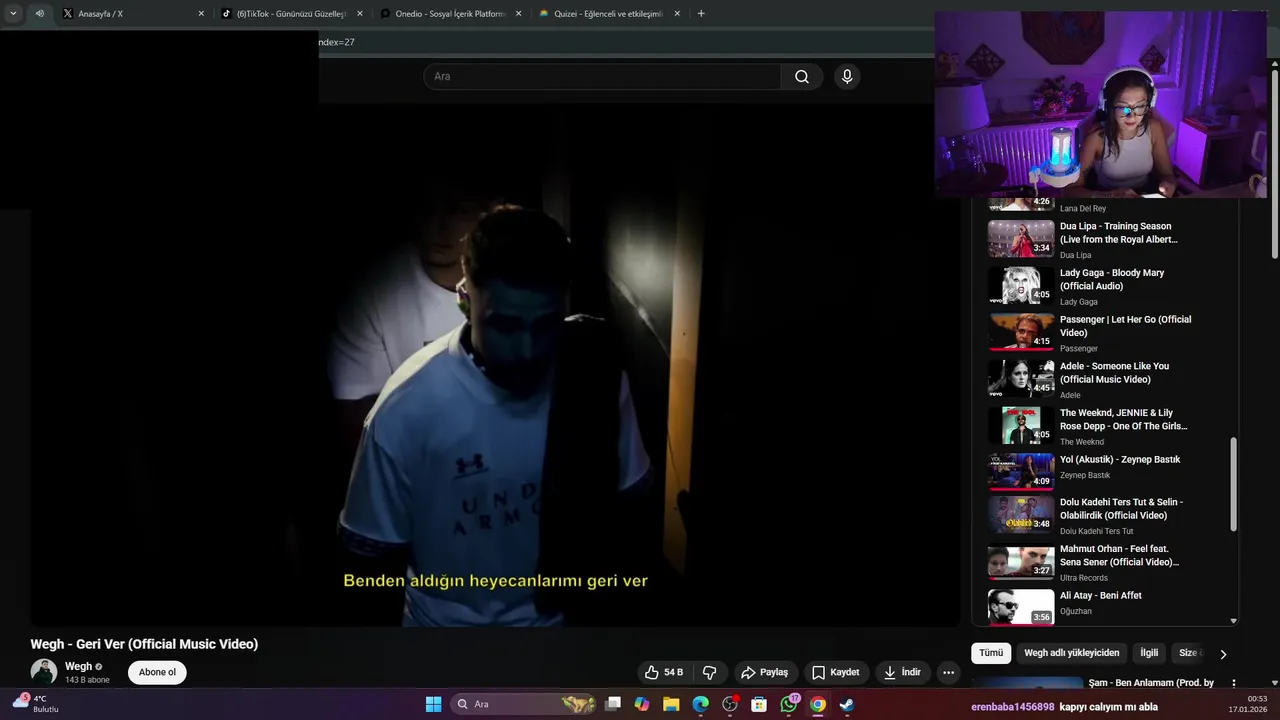Select the Wegh adlı yükleyiciden chip
Screen dimensions: 1280x720
click(x=1072, y=653)
